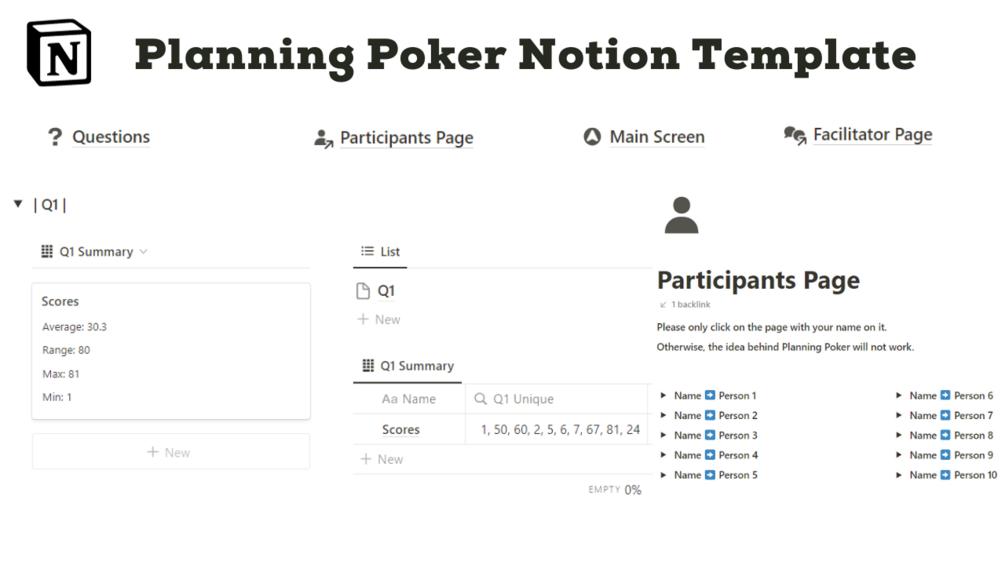The width and height of the screenshot is (1005, 565).
Task: Click the chat bubbles icon beside Facilitator Page
Action: click(795, 136)
